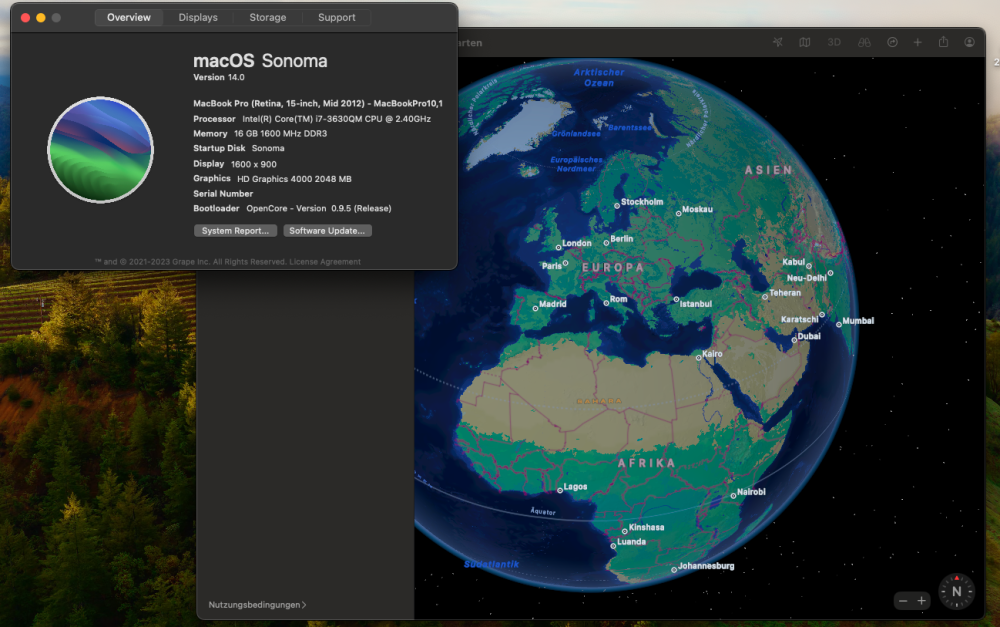Open the share icon in Maps toolbar
This screenshot has height=627, width=1000.
943,42
